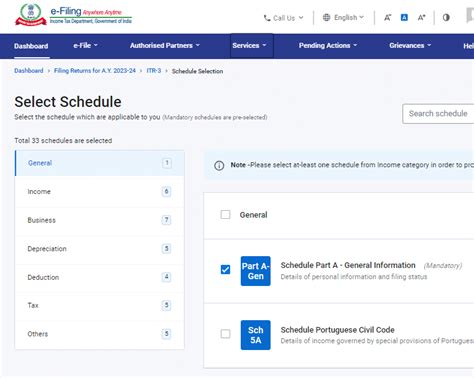
Task: Expand the Grievances menu
Action: [410, 46]
